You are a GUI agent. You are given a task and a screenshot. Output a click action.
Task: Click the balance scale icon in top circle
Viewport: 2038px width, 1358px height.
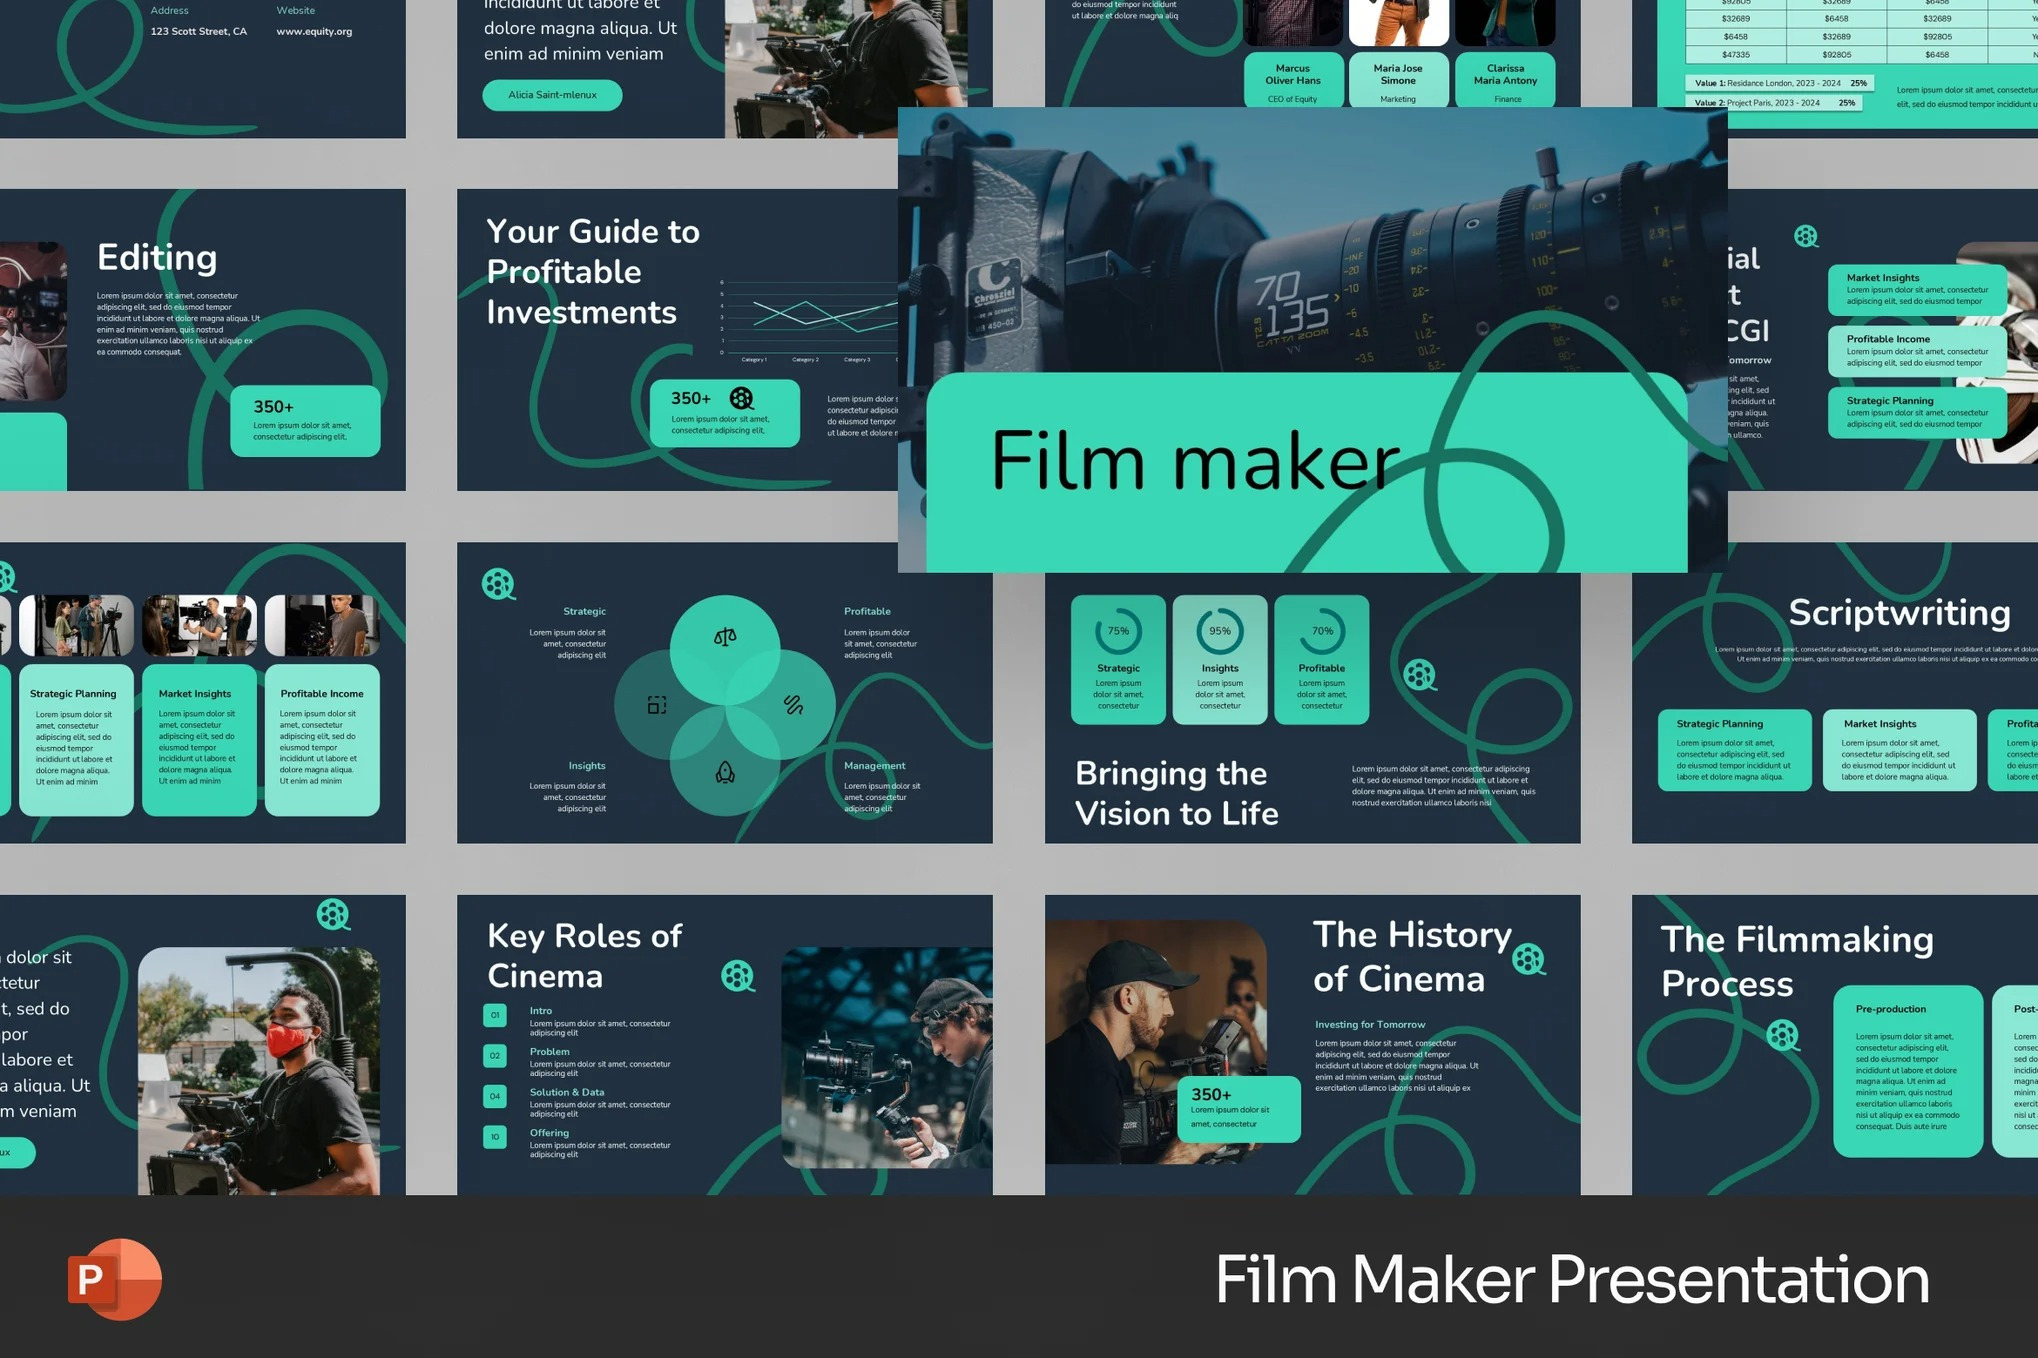tap(725, 637)
